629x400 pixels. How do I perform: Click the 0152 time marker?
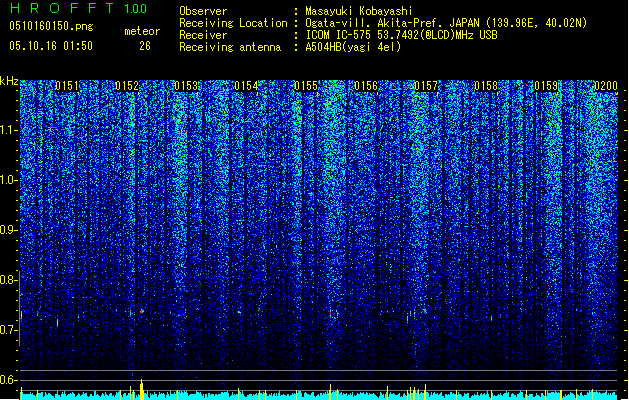point(127,86)
